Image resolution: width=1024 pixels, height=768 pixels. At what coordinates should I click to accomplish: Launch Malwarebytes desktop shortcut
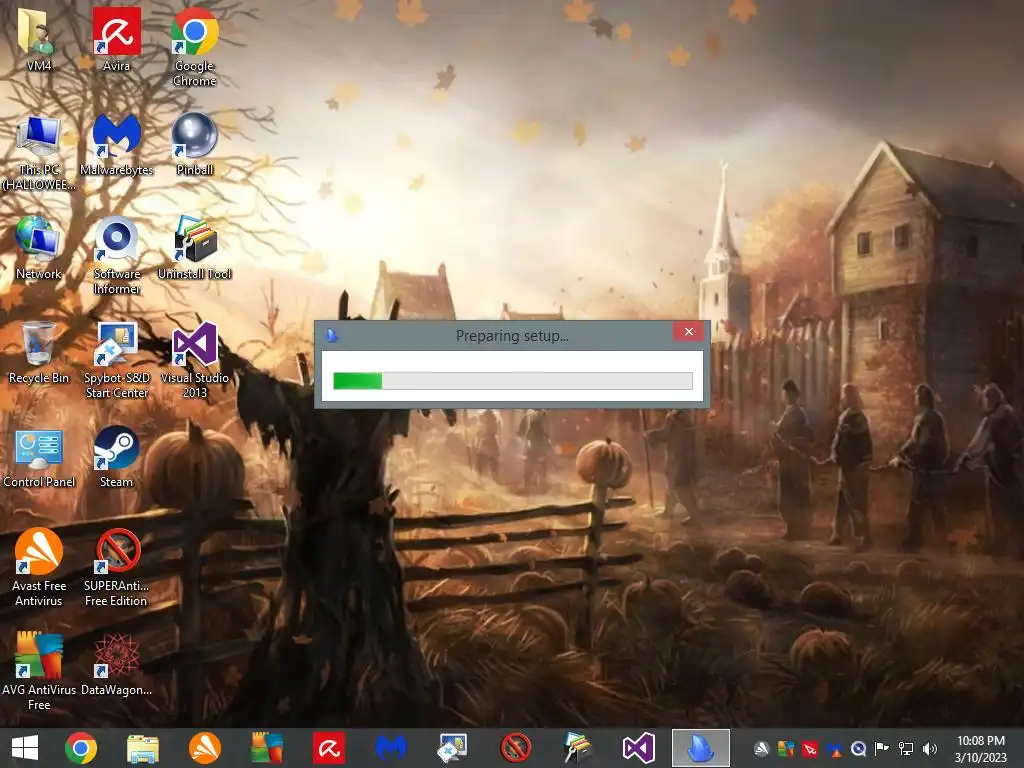116,144
